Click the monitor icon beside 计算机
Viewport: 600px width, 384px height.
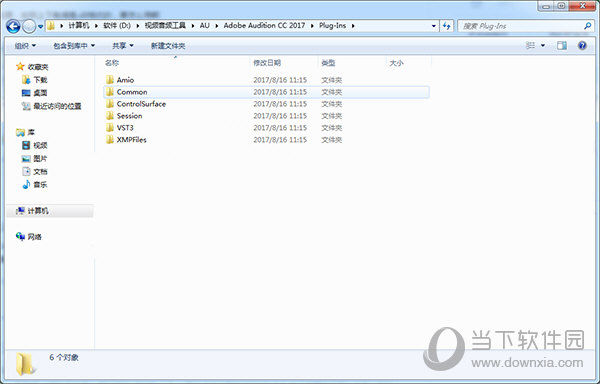pos(20,211)
